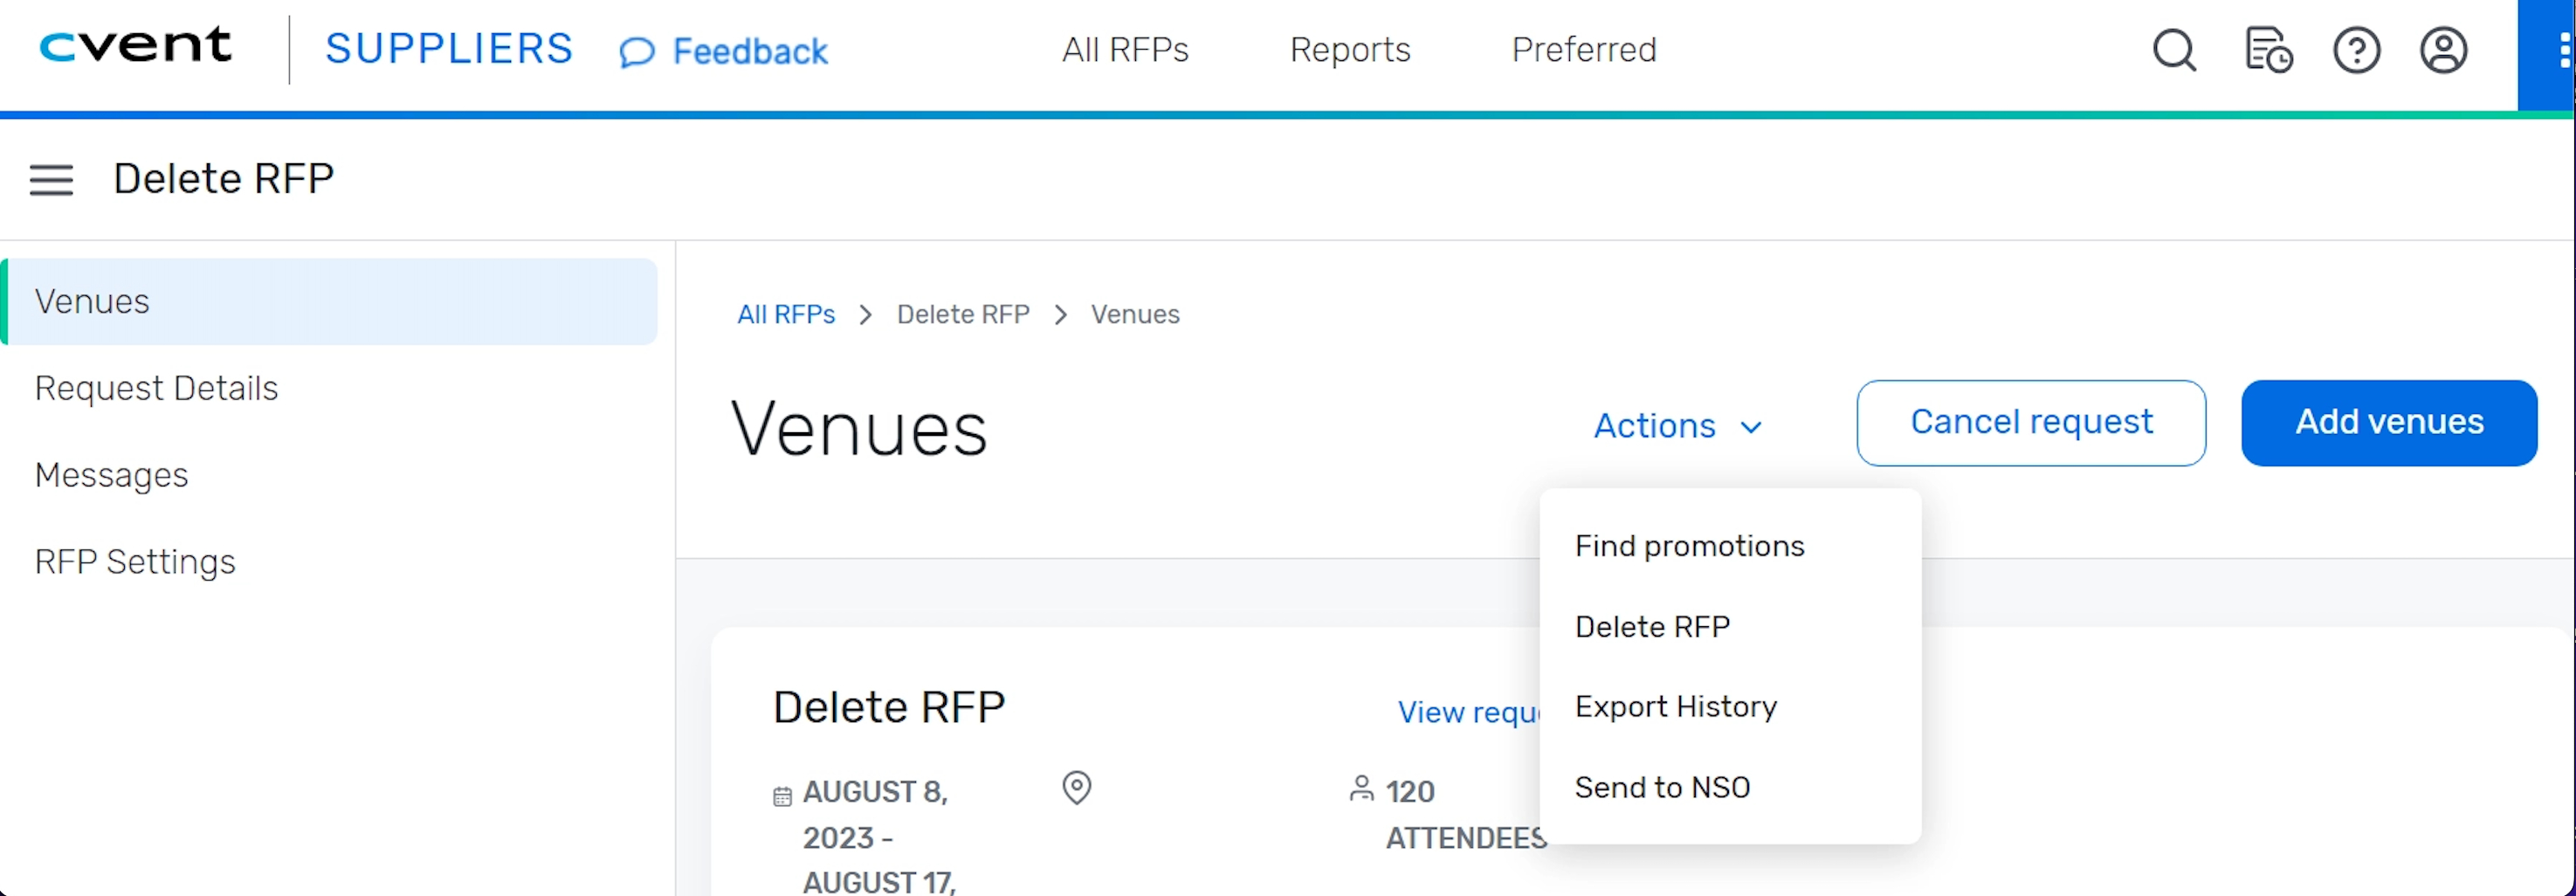Select Find promotions from Actions menu
The image size is (2576, 896).
1689,546
